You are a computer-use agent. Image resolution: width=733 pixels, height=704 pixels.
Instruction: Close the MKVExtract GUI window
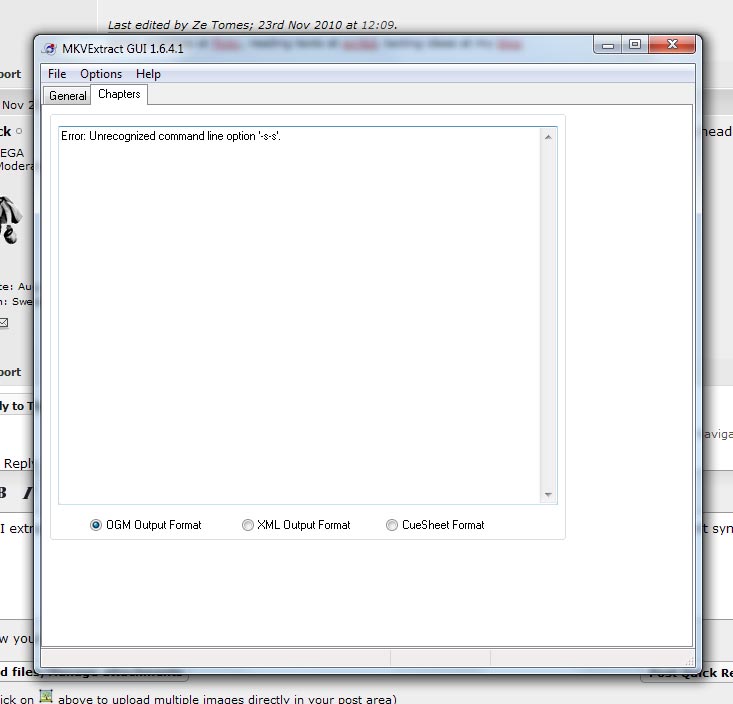coord(672,44)
